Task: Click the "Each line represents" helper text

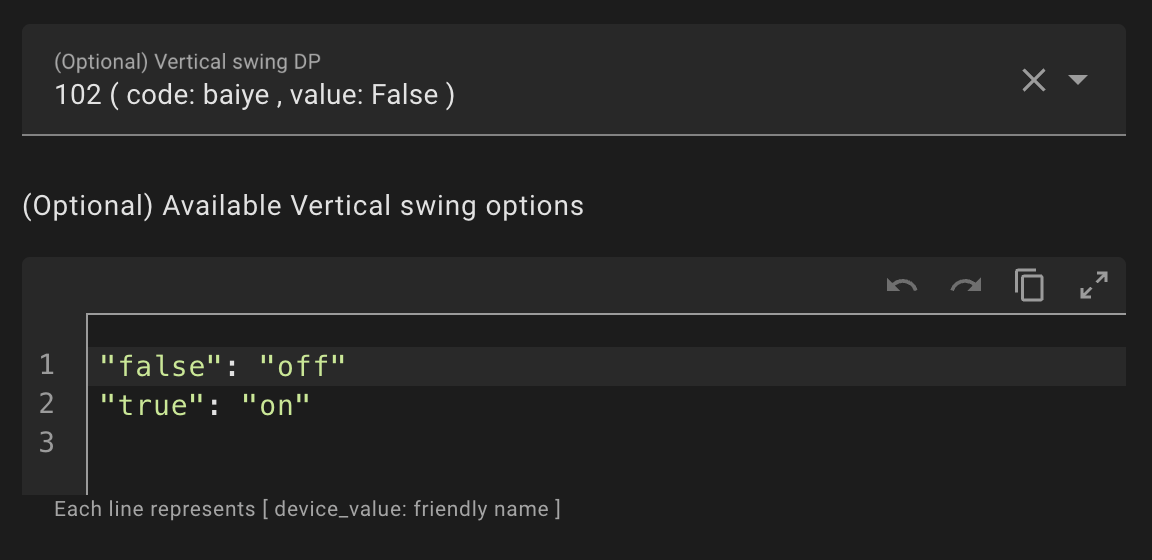Action: (x=307, y=509)
